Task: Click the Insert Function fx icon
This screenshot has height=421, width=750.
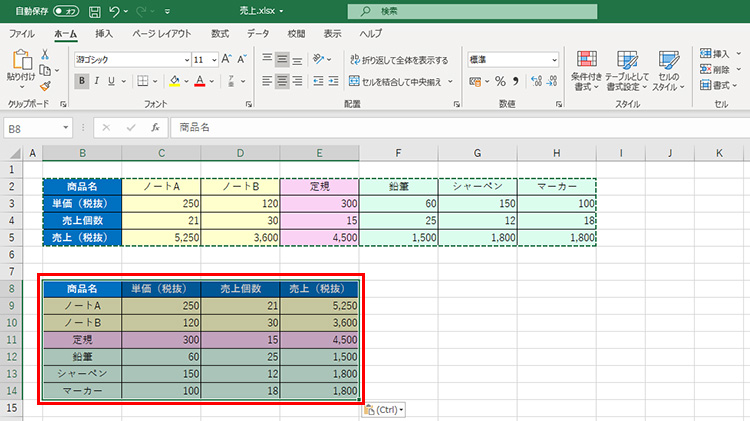Action: [x=155, y=128]
